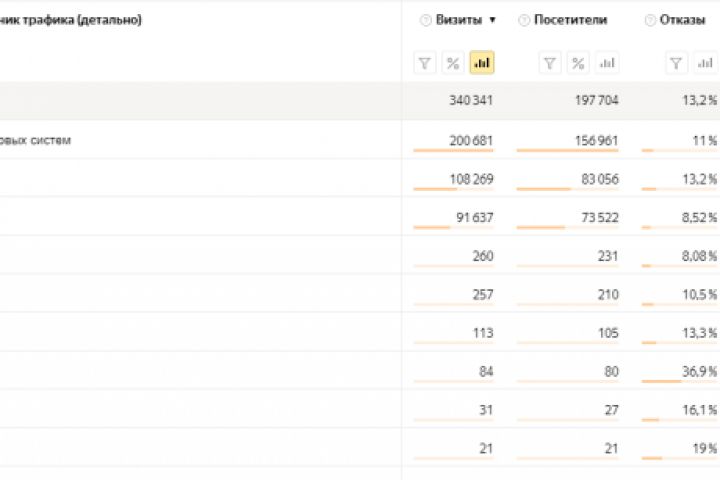Click the help icon beside Визиты
Image resolution: width=720 pixels, height=480 pixels.
[425, 20]
